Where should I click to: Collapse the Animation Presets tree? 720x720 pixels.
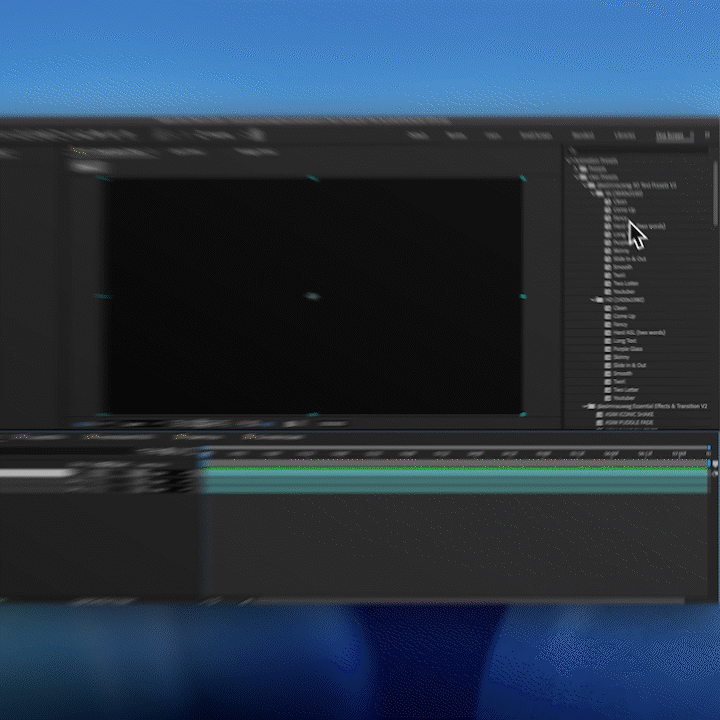pyautogui.click(x=568, y=160)
